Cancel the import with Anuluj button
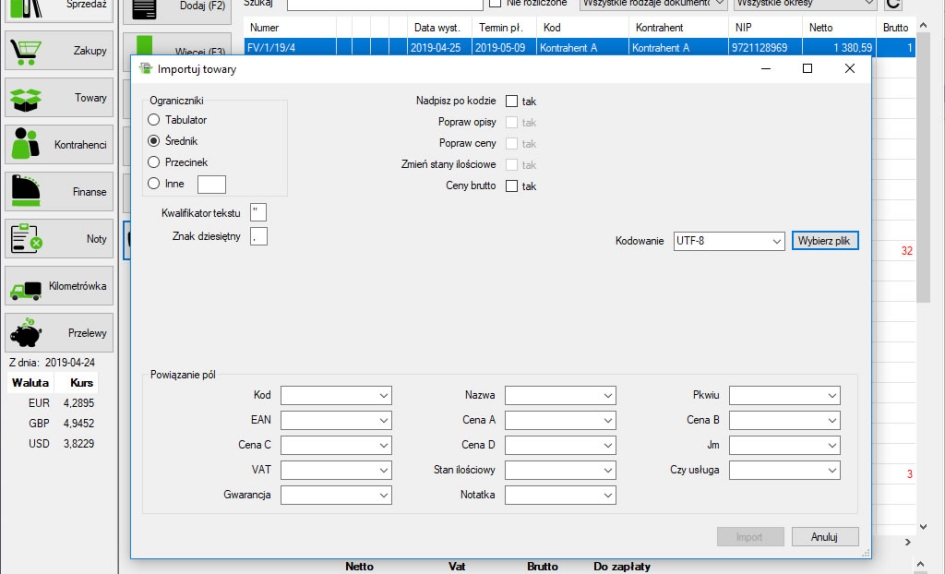 tap(824, 537)
